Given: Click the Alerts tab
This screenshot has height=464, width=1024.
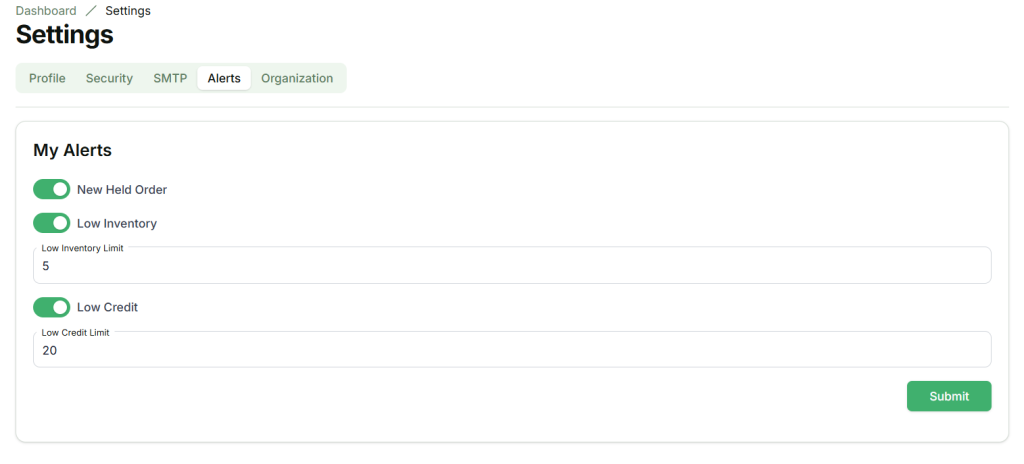Looking at the screenshot, I should [x=224, y=78].
